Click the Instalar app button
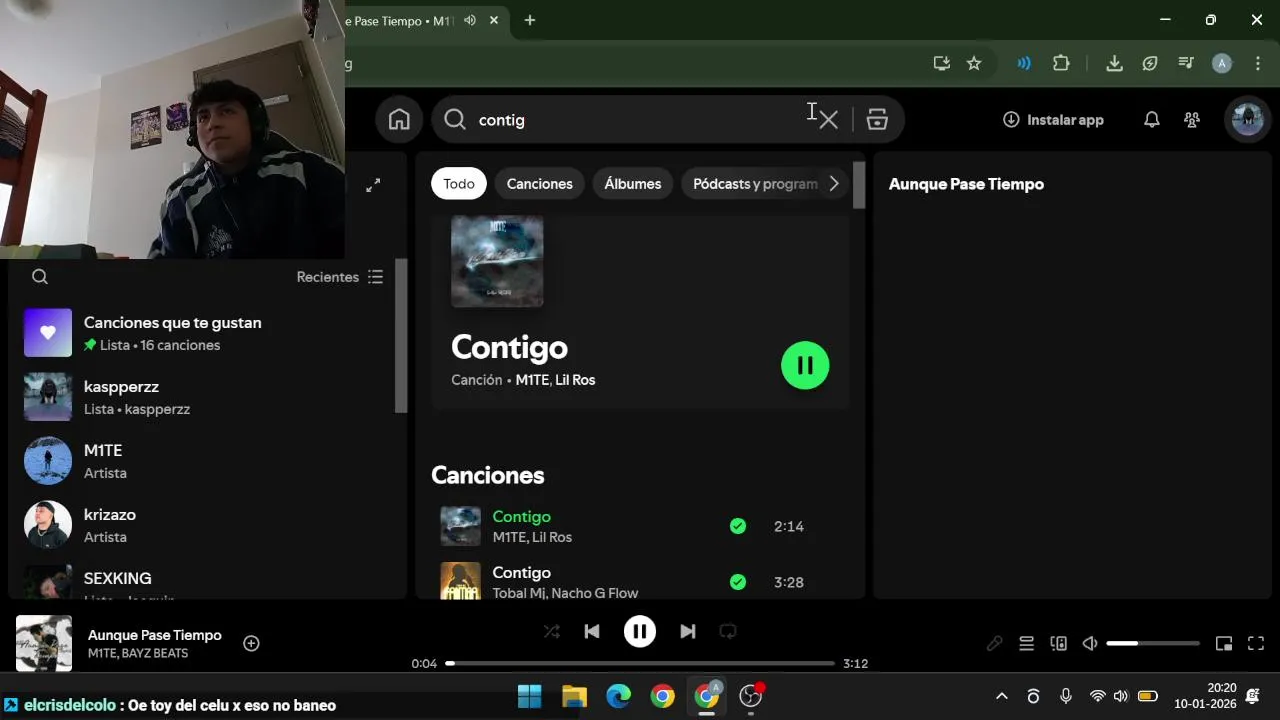1280x720 pixels. tap(1053, 120)
